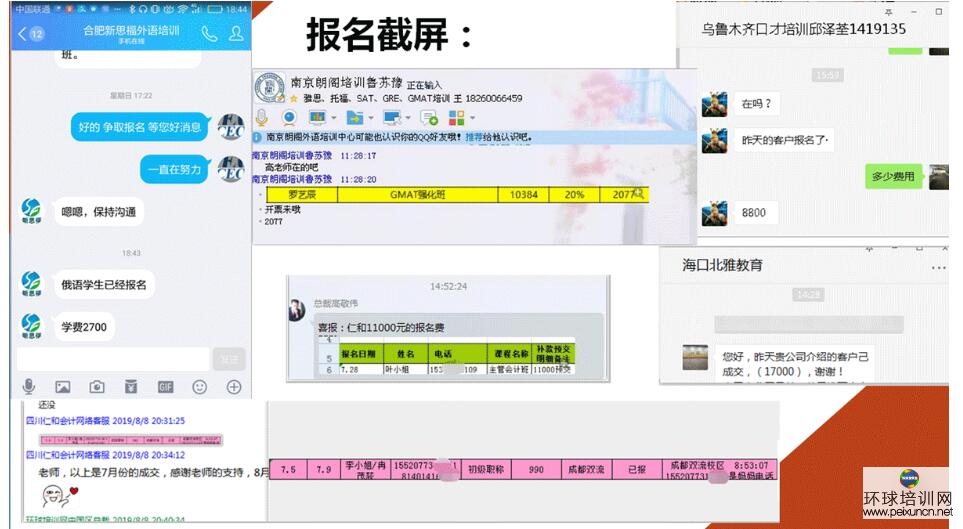Click the 嗯嗯，保持沟通 message bubble
Screen dimensions: 963x529
coord(98,212)
